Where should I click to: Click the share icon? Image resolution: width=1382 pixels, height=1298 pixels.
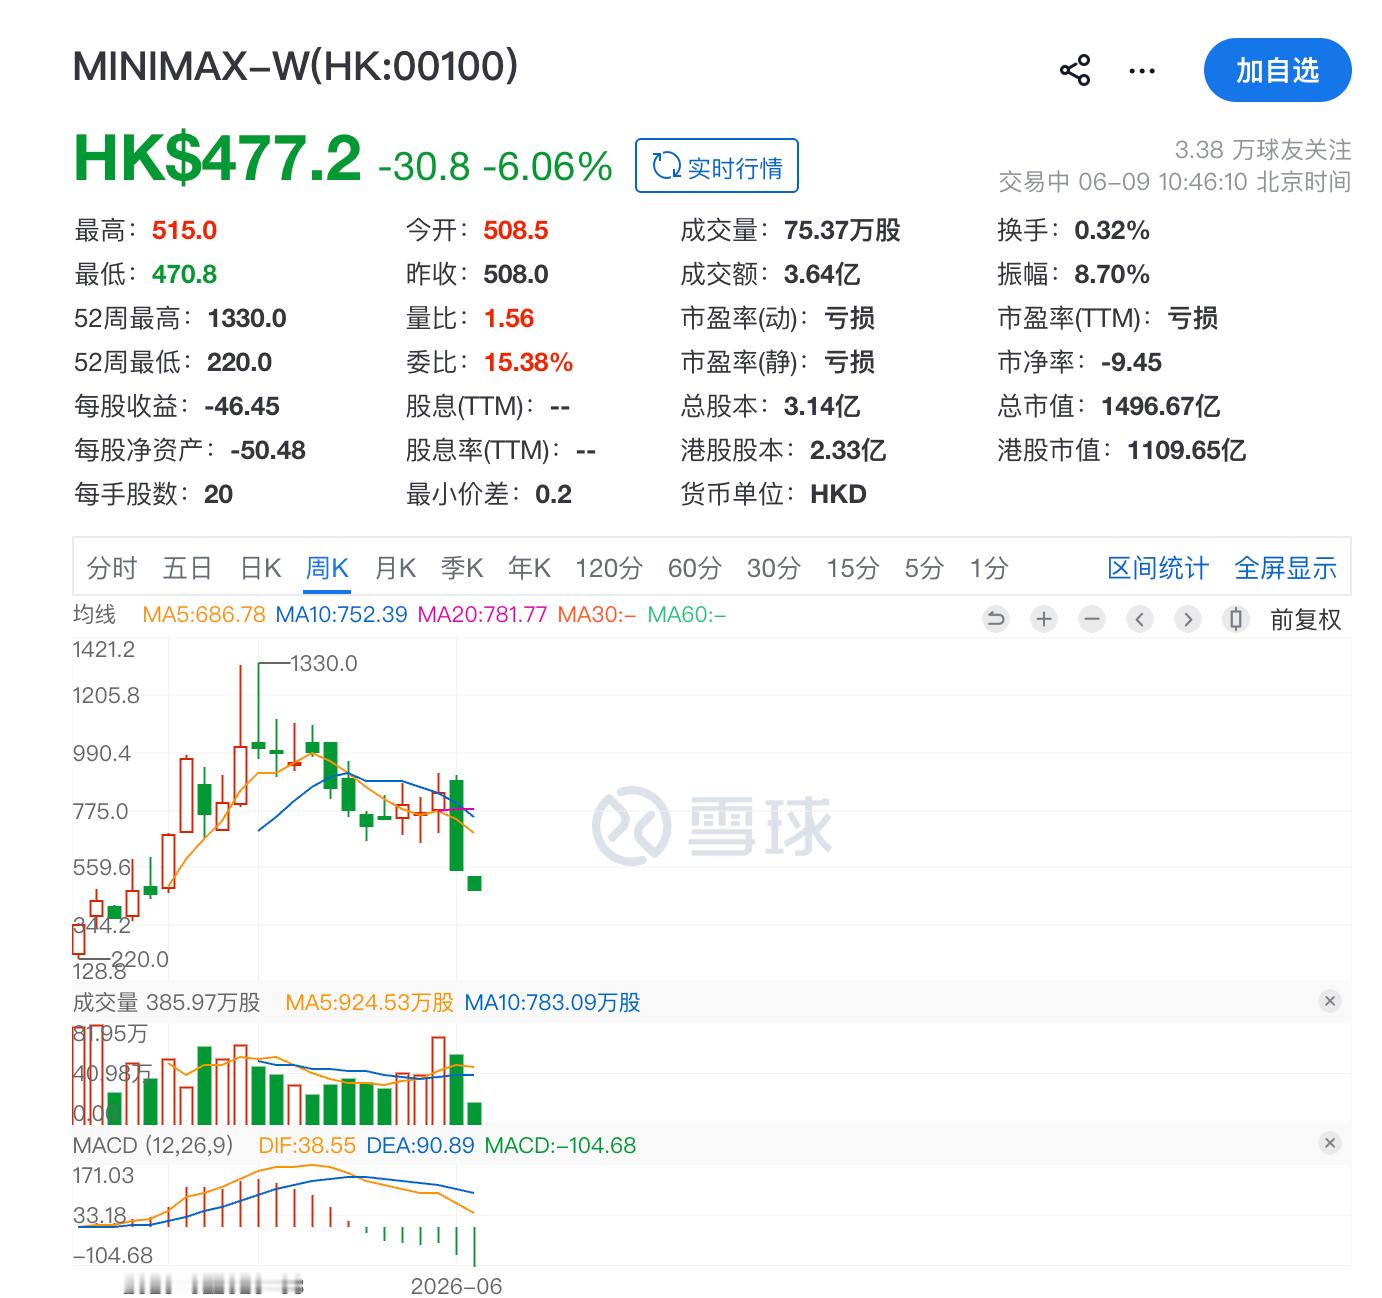[1075, 71]
